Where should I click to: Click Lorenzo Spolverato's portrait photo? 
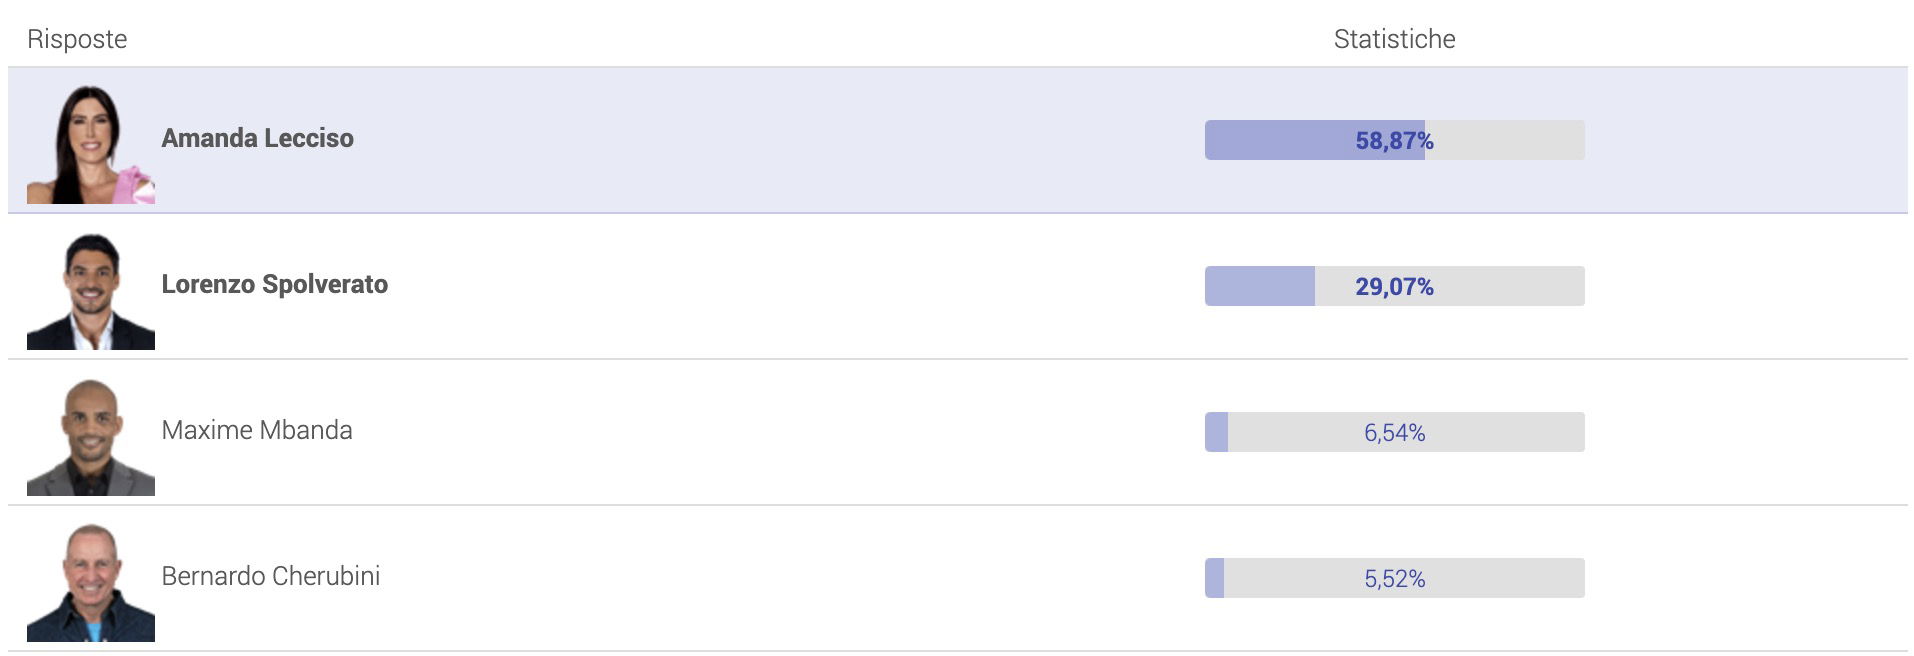91,291
